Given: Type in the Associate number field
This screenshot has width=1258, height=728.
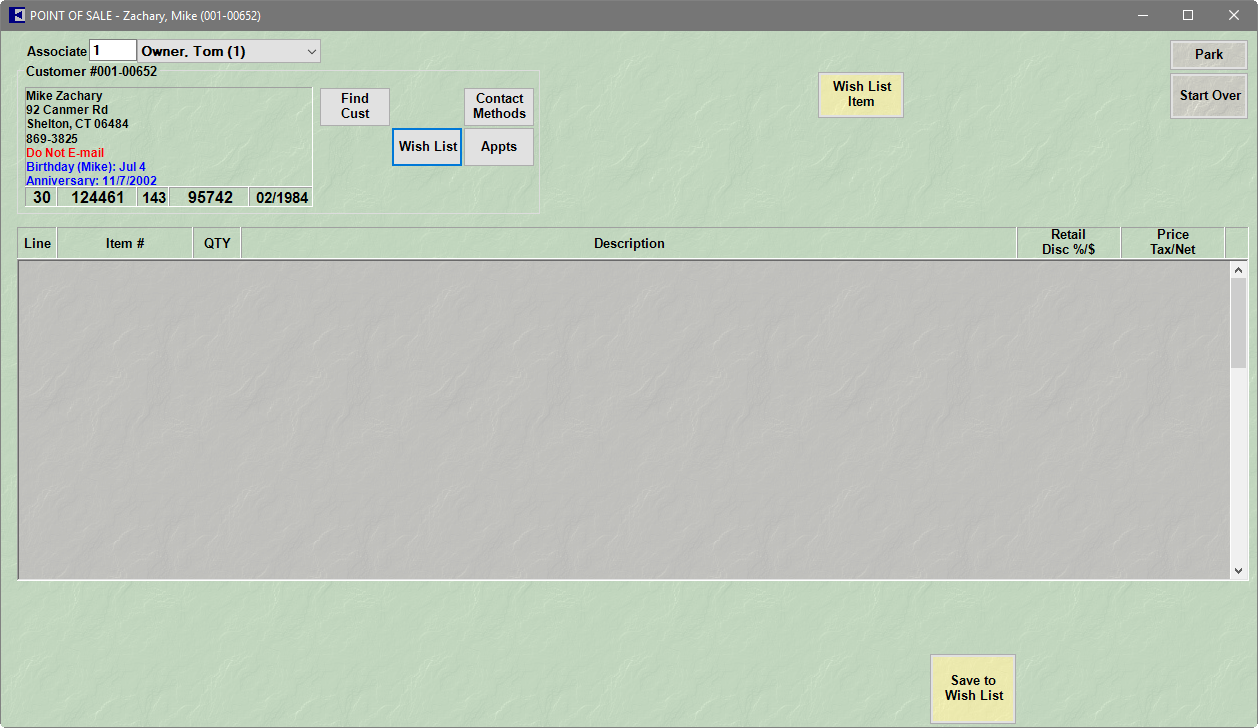Looking at the screenshot, I should pyautogui.click(x=112, y=51).
